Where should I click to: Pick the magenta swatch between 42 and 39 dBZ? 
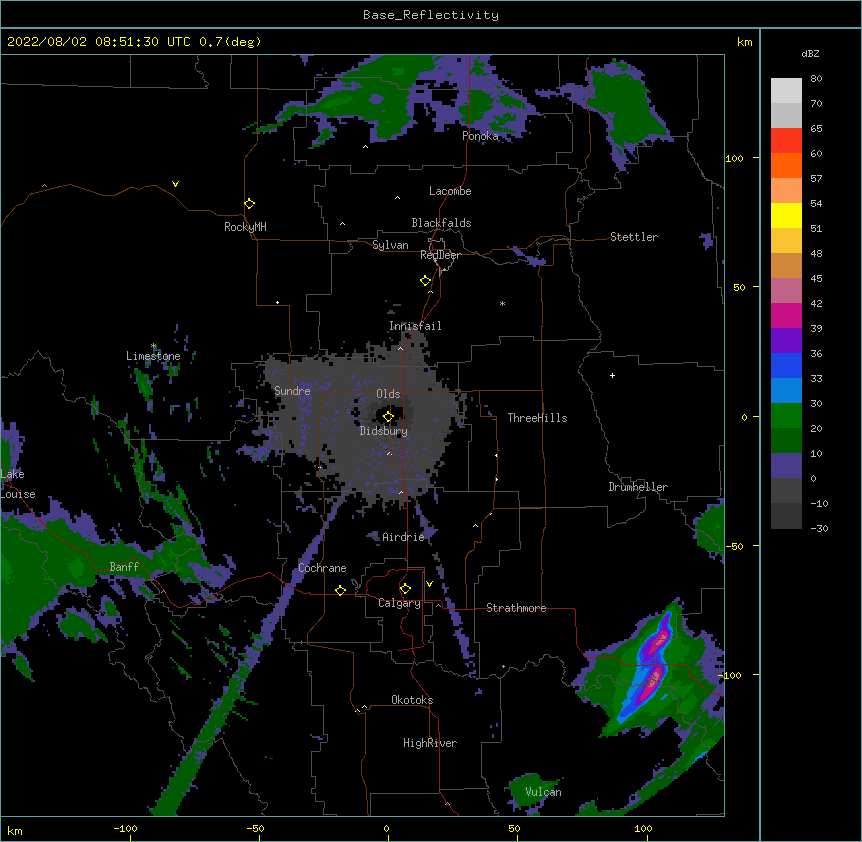pyautogui.click(x=786, y=315)
